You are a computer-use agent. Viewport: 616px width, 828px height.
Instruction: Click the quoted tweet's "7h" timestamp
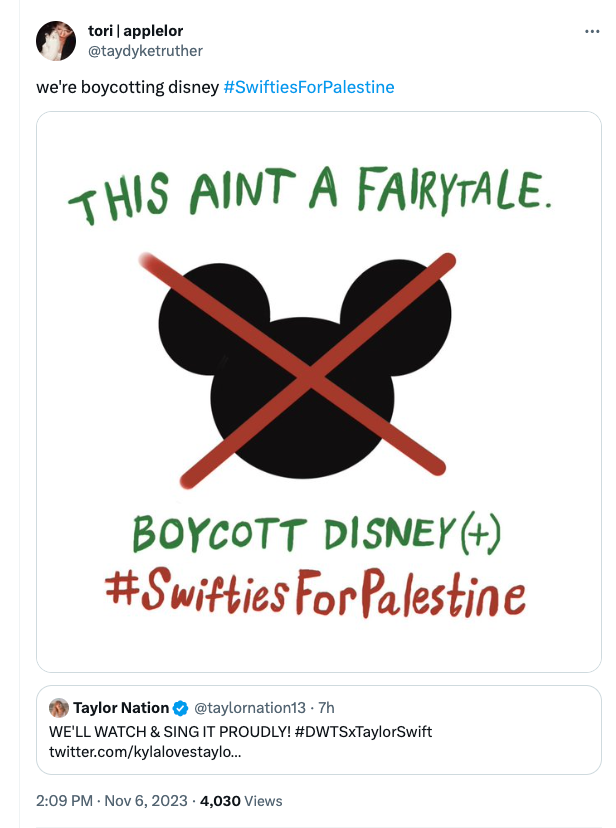click(326, 708)
